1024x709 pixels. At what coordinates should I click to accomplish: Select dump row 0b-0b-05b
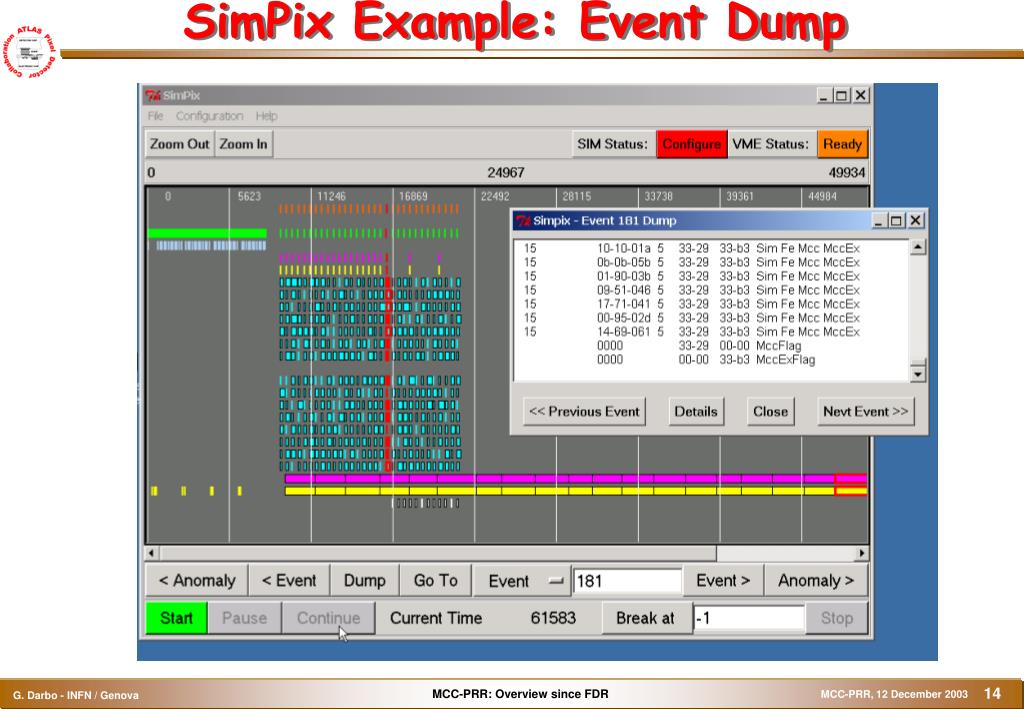click(x=692, y=262)
